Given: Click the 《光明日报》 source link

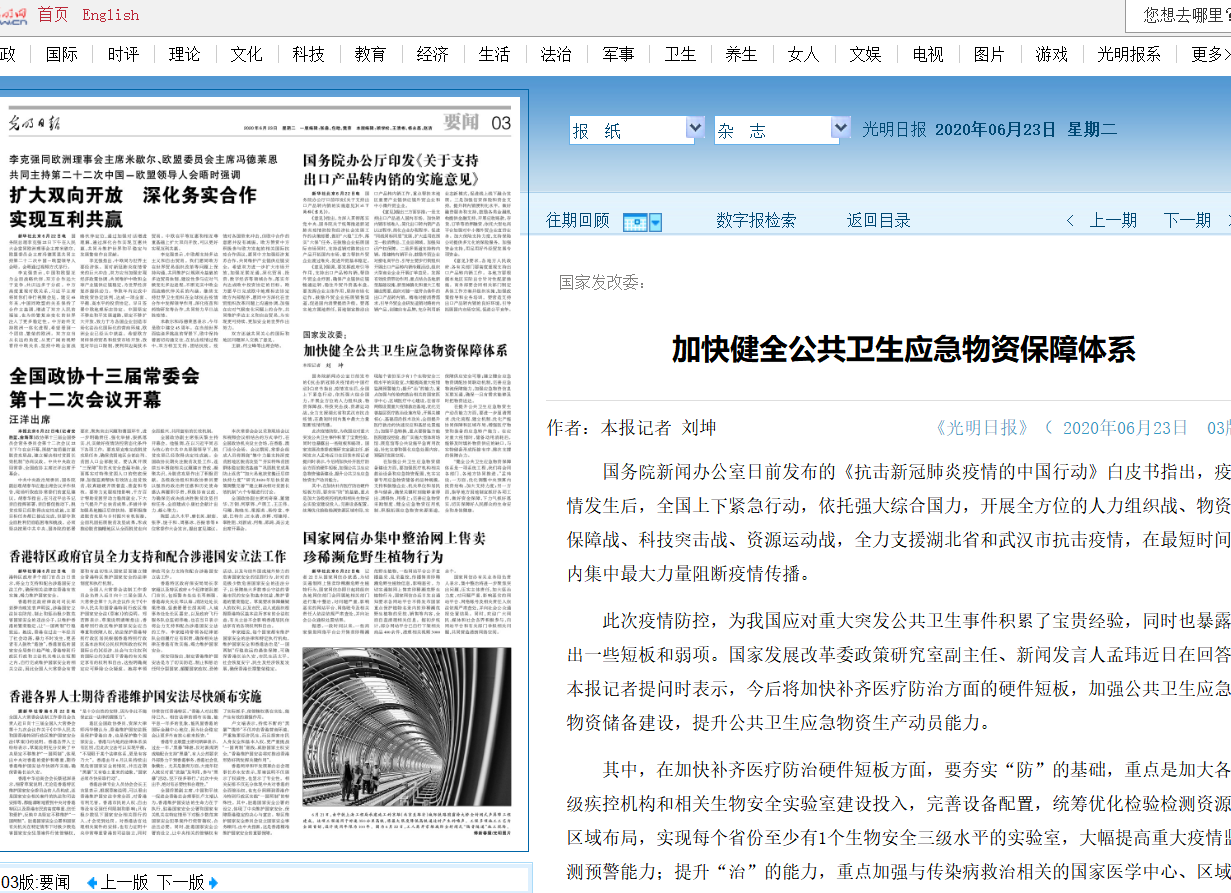Looking at the screenshot, I should [983, 428].
